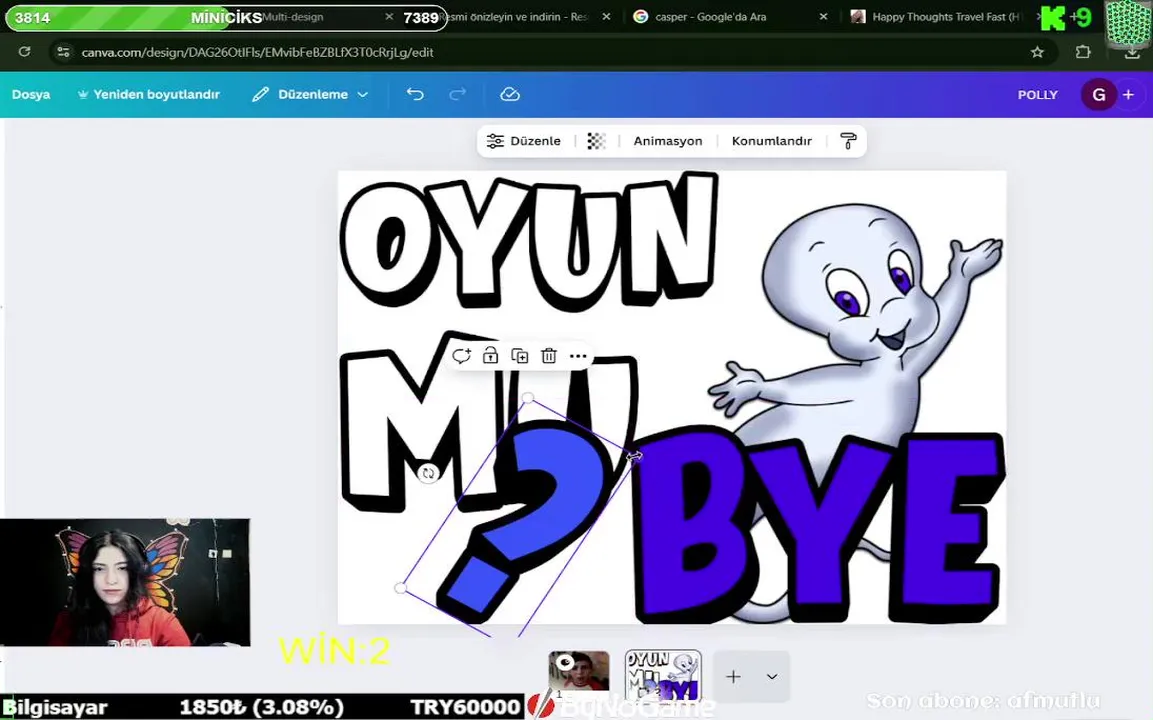The image size is (1153, 720).
Task: Open more options on floating toolbar
Action: (578, 356)
